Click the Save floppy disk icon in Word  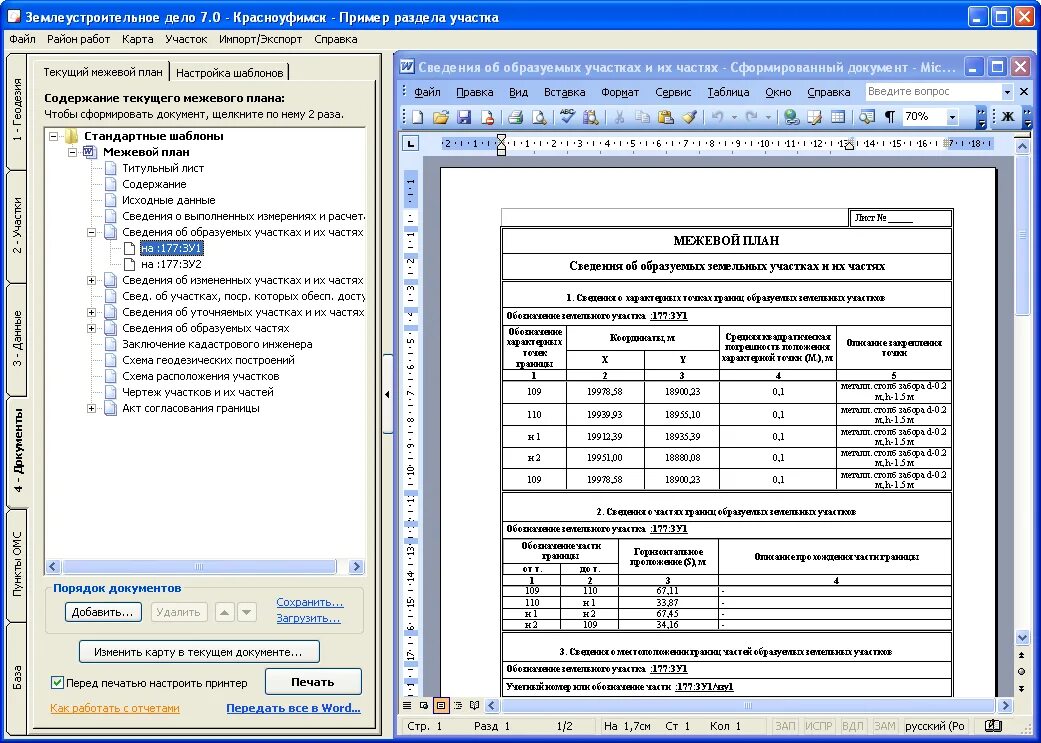coord(463,117)
